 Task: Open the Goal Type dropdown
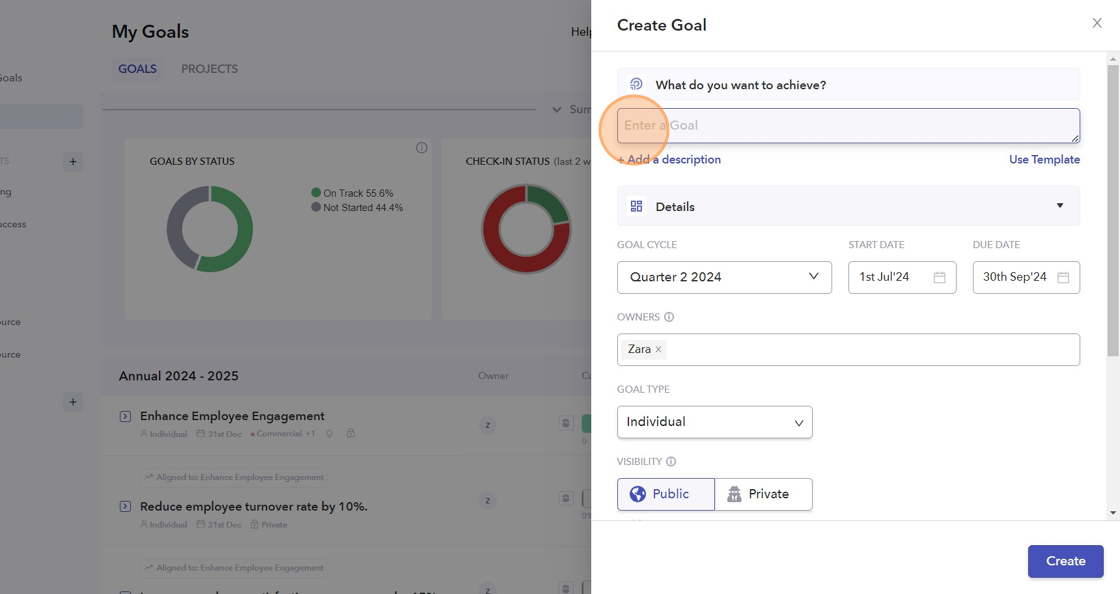(x=714, y=422)
